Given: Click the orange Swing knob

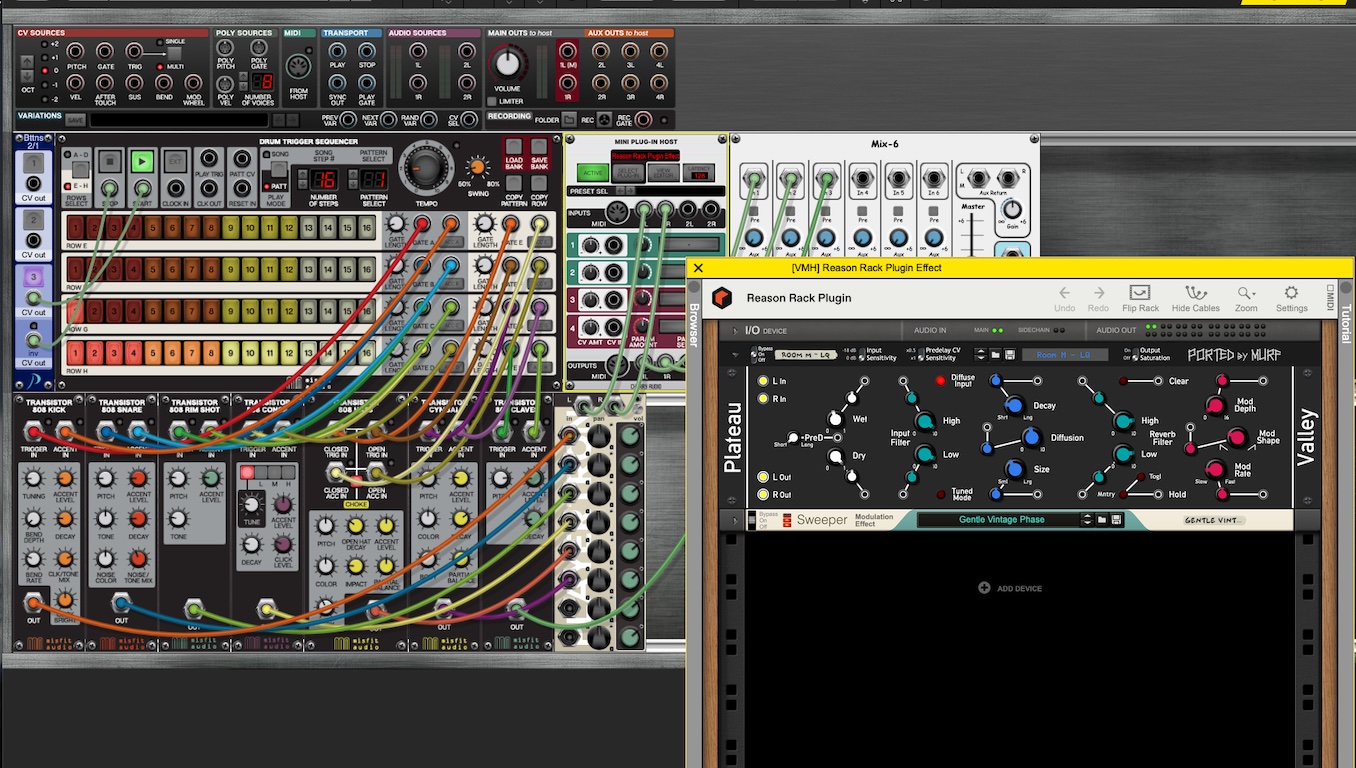Looking at the screenshot, I should [477, 167].
